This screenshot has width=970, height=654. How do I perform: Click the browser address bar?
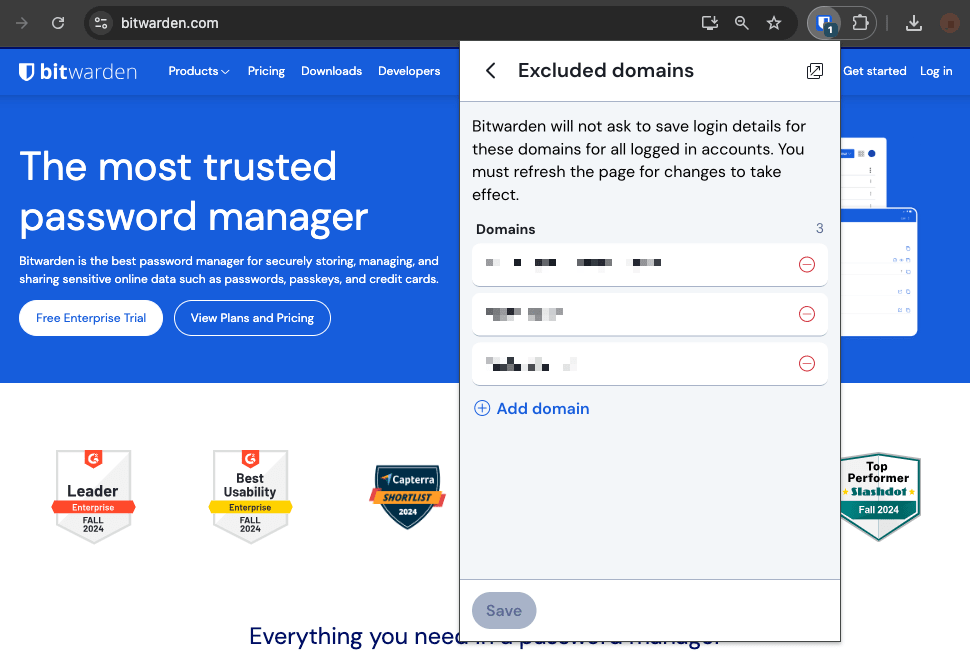pyautogui.click(x=300, y=22)
